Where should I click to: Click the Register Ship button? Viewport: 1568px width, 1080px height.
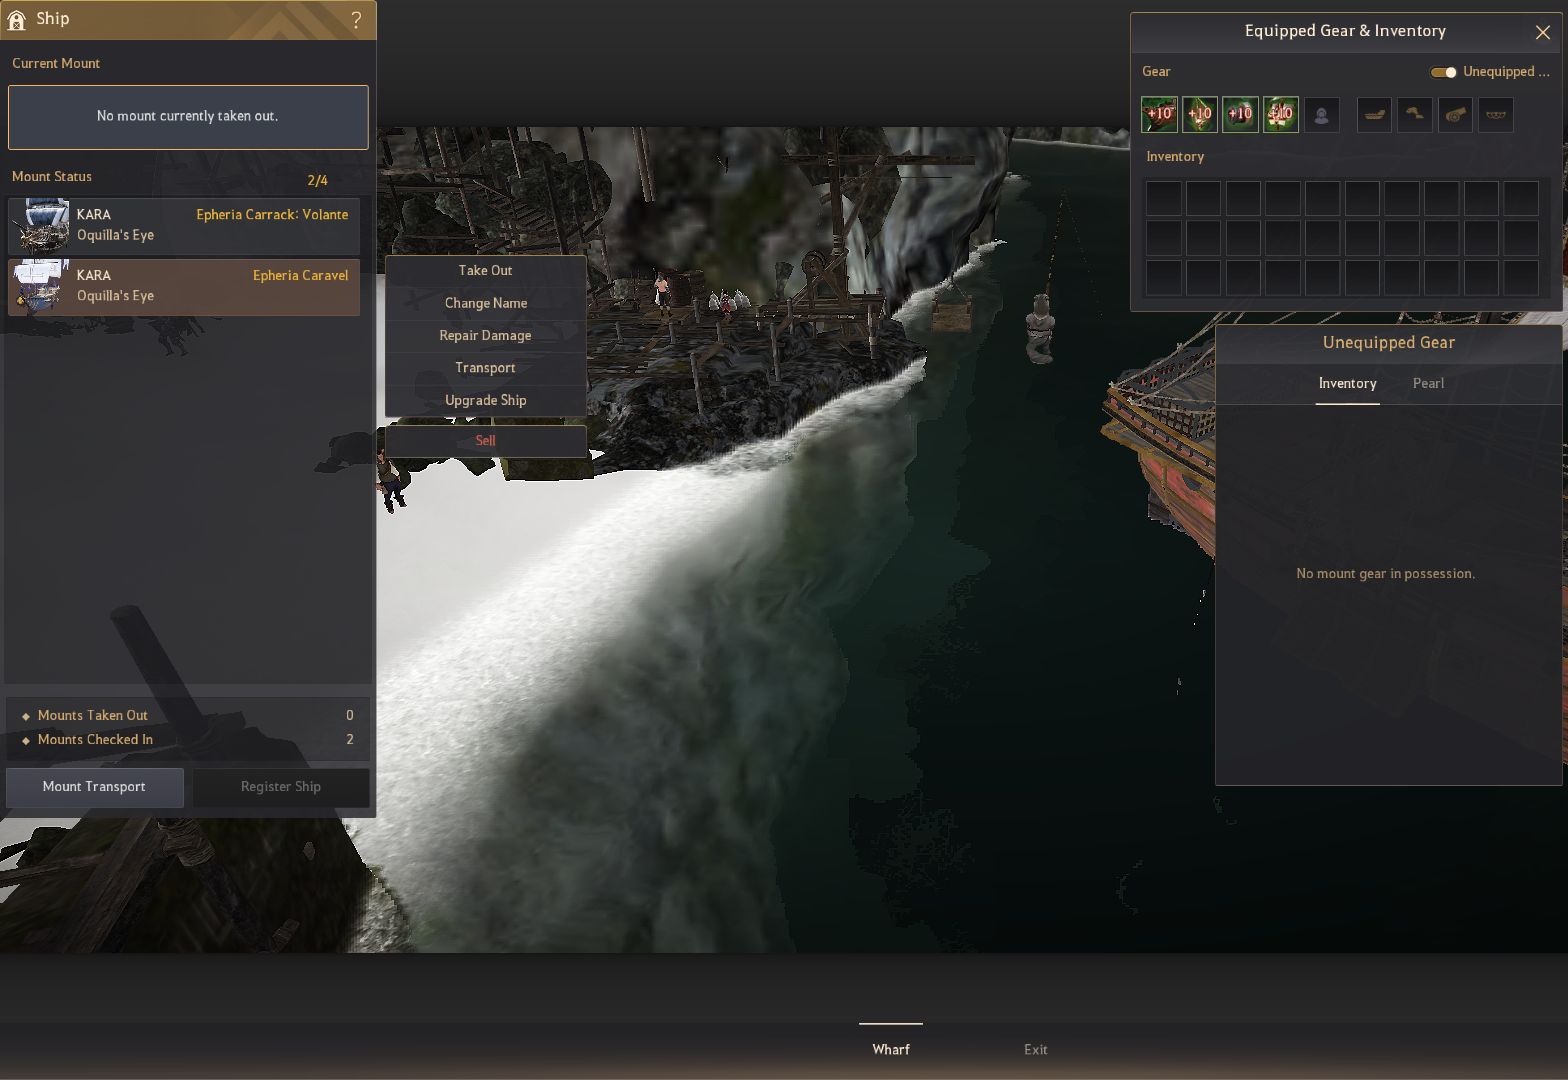pyautogui.click(x=281, y=787)
